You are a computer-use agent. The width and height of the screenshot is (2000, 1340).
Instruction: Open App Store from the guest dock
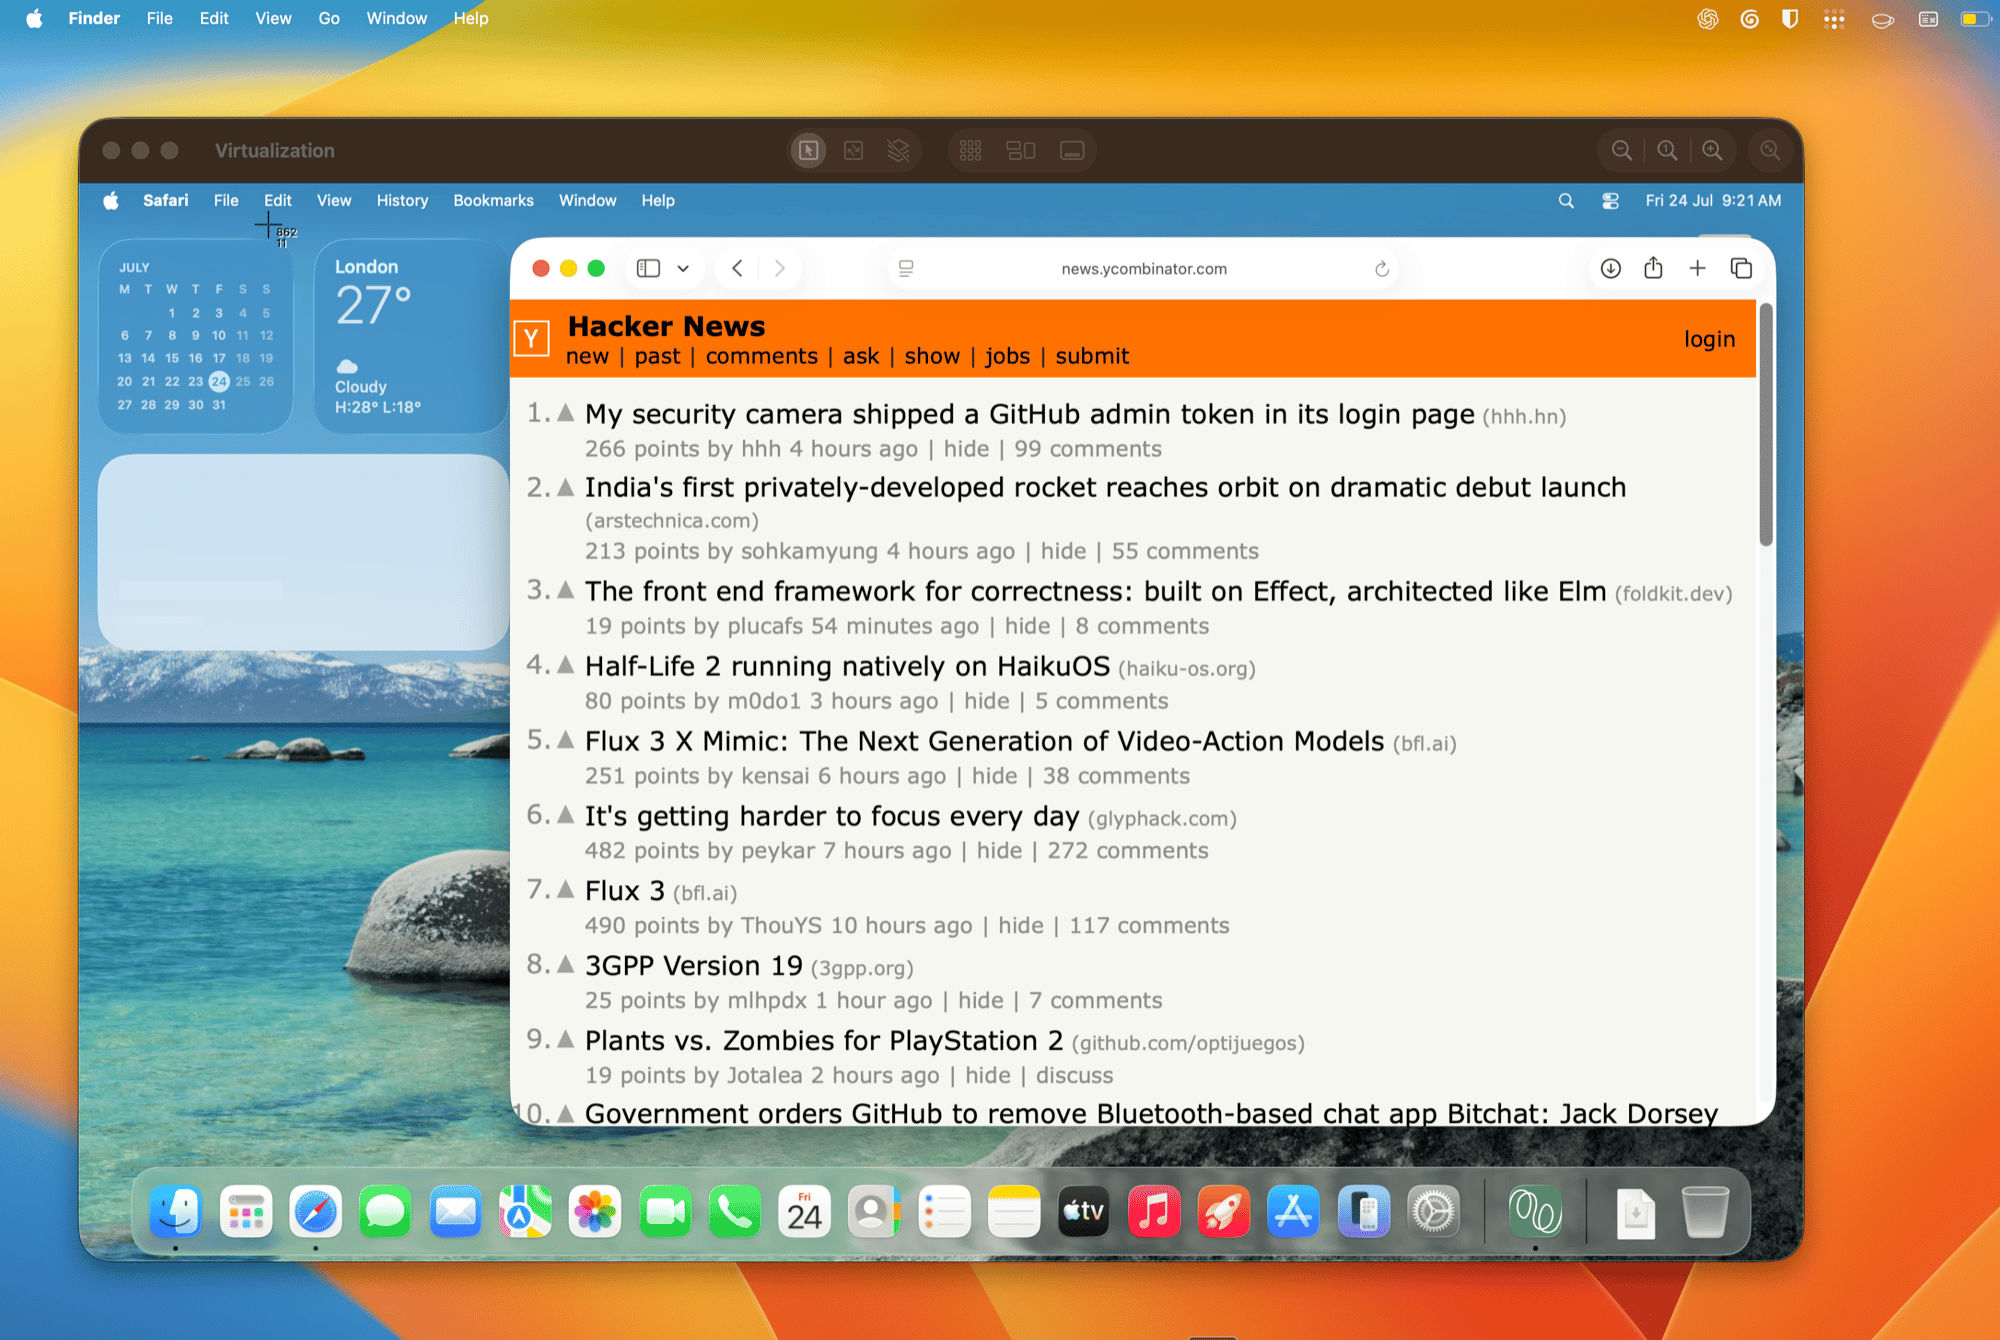pos(1293,1212)
